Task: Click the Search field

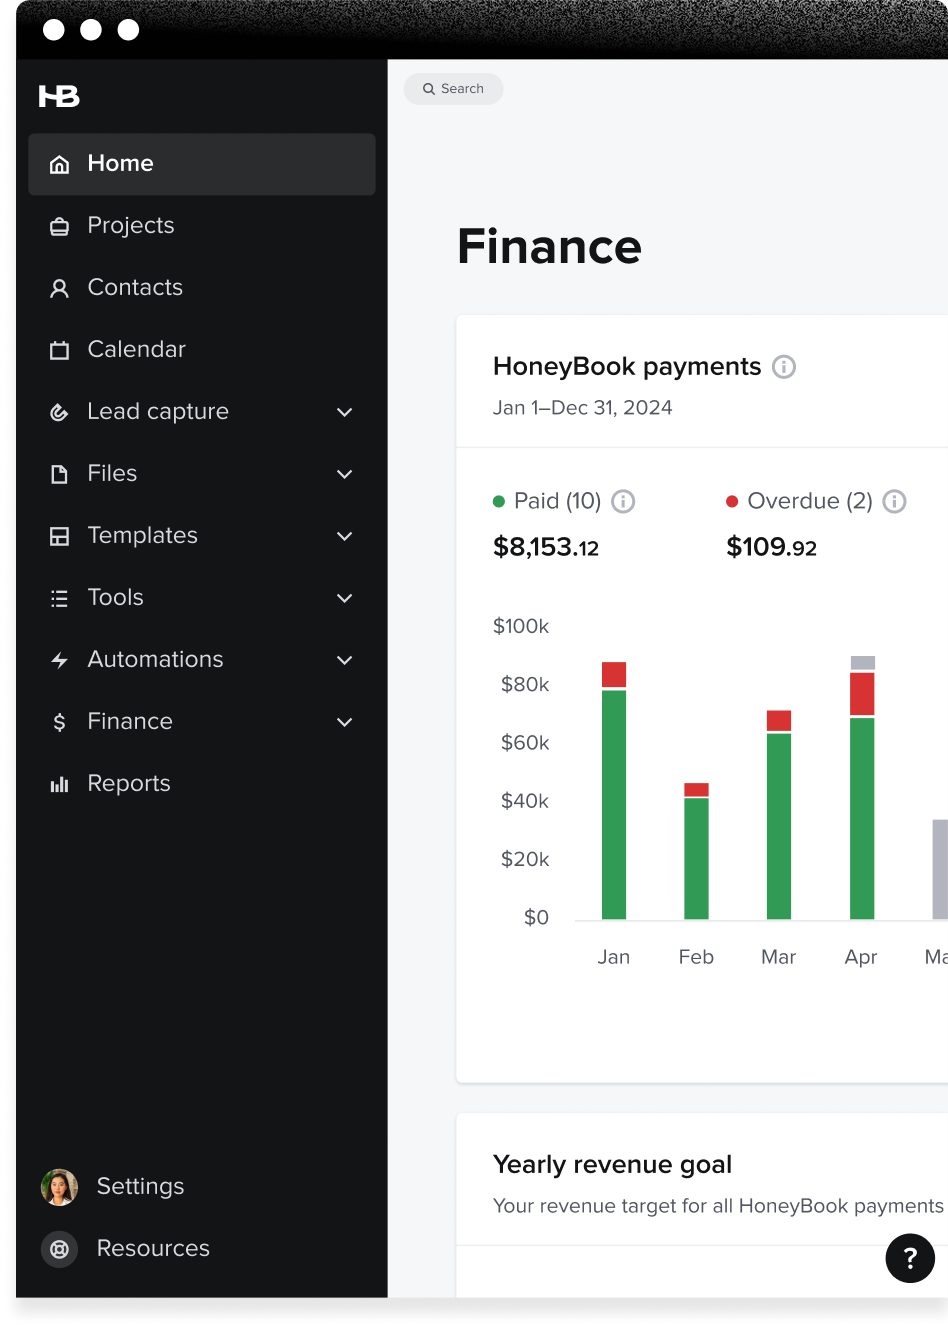Action: [x=454, y=89]
